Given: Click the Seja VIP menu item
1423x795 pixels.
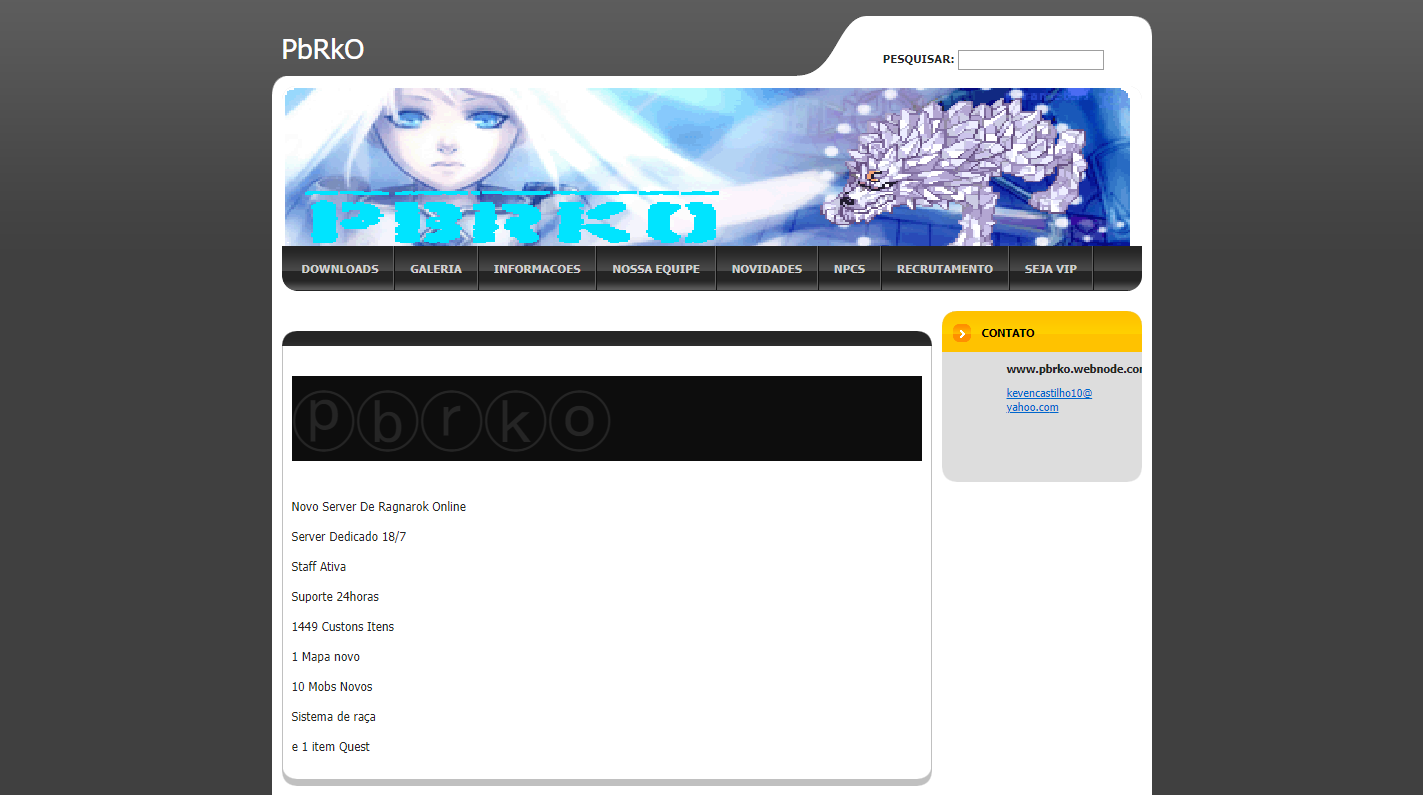Looking at the screenshot, I should [x=1051, y=269].
